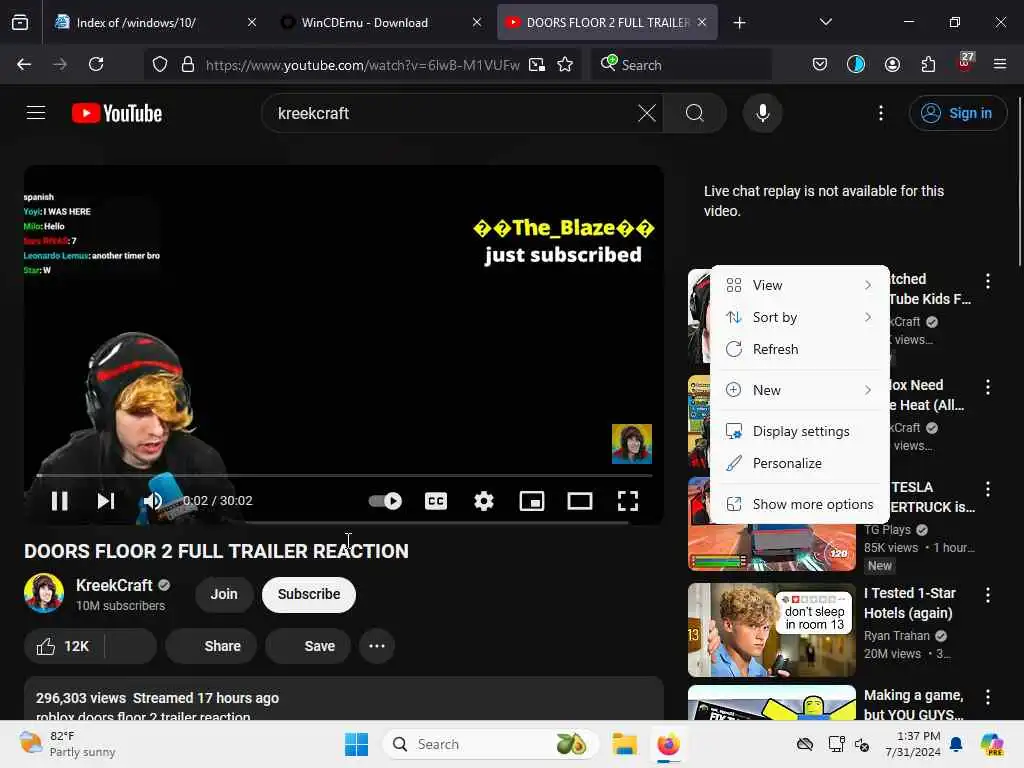Subscribe to KreekCraft

point(309,594)
